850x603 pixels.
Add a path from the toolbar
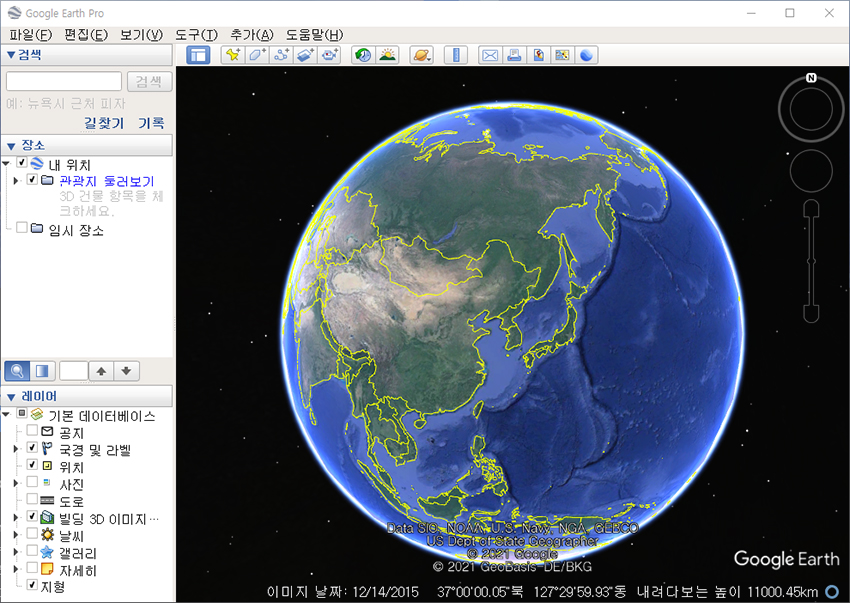(281, 55)
